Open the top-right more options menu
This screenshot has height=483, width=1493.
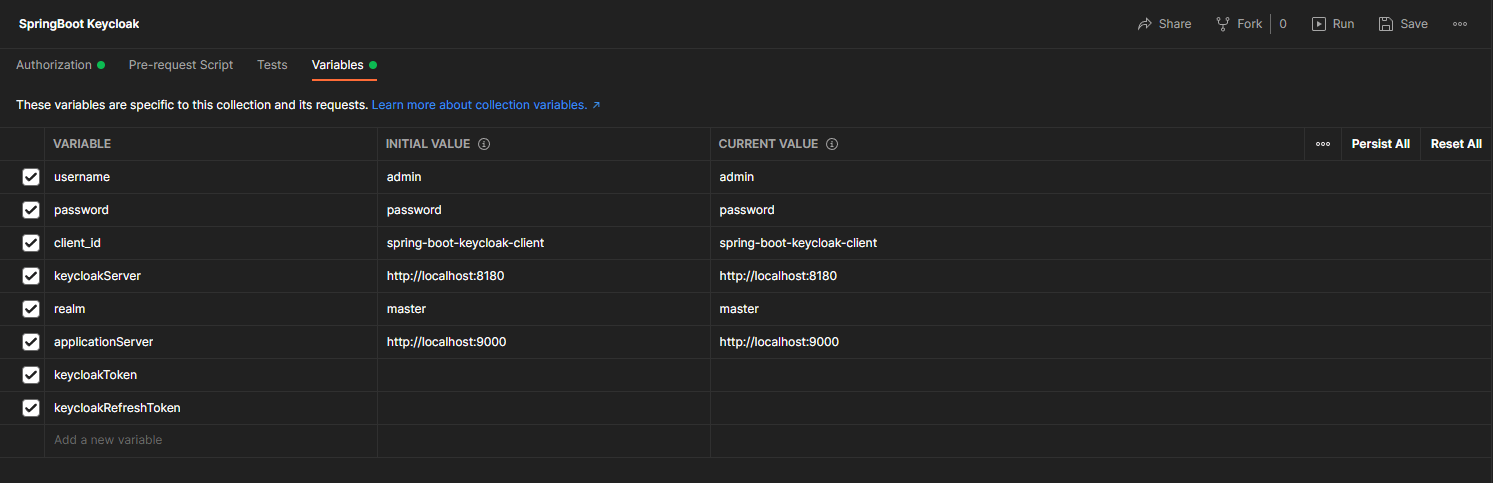(x=1460, y=24)
